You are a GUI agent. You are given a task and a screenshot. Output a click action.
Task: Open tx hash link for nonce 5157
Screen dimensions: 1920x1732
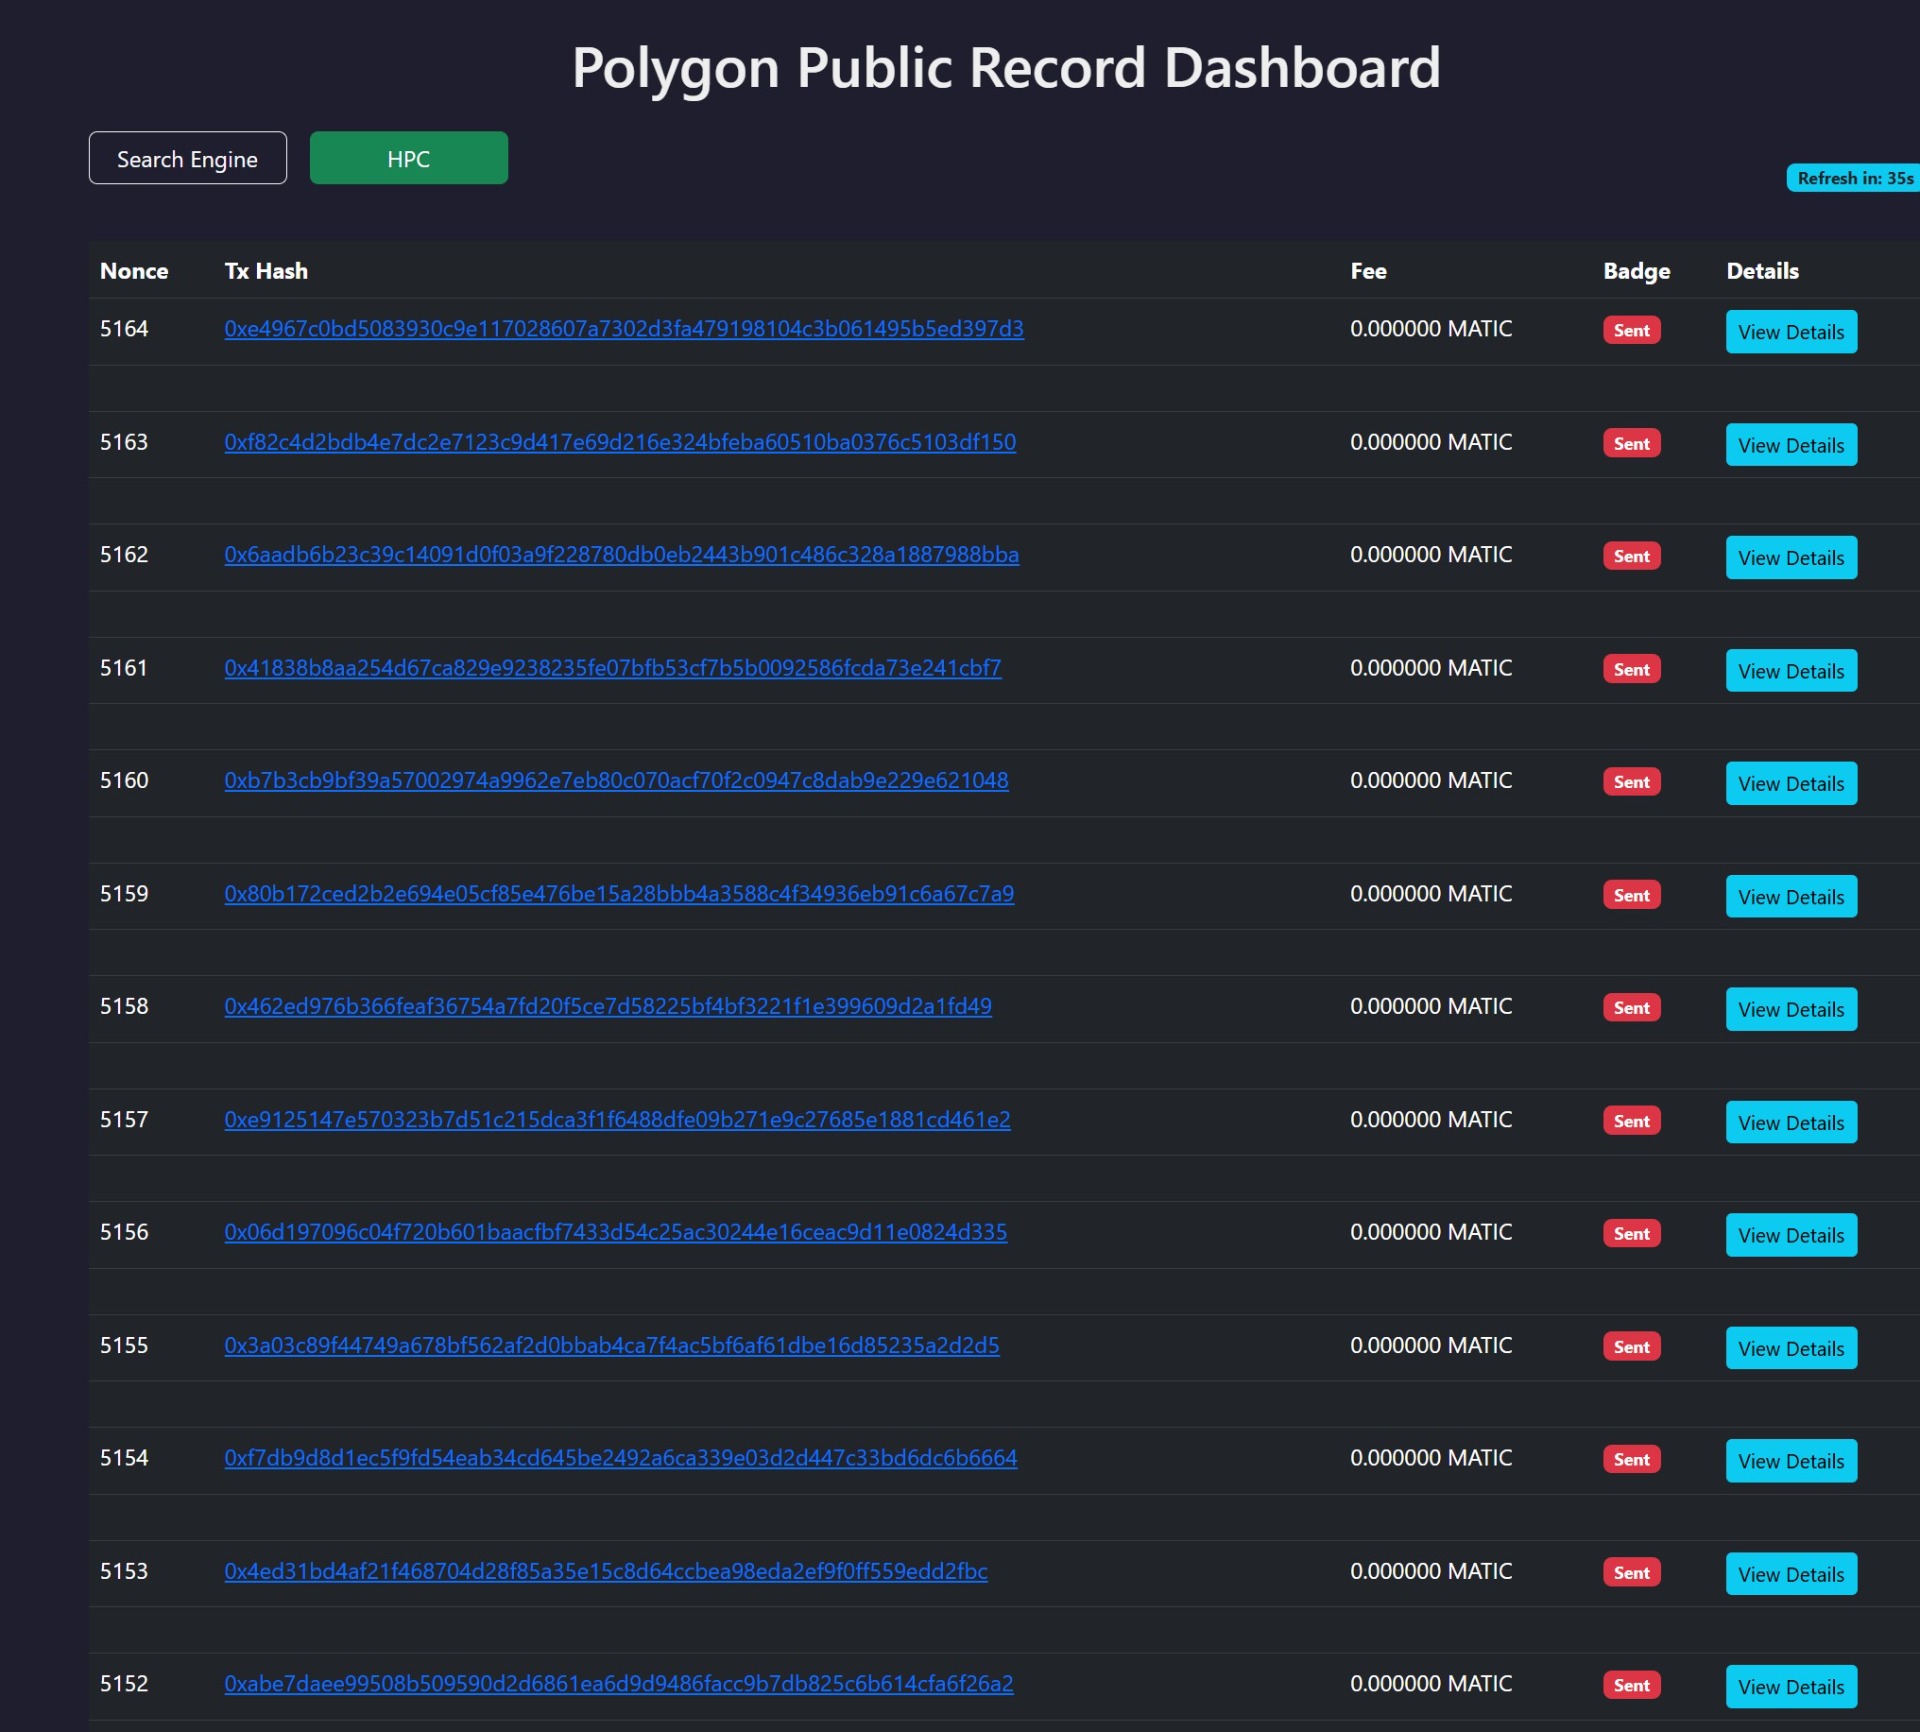[x=616, y=1120]
